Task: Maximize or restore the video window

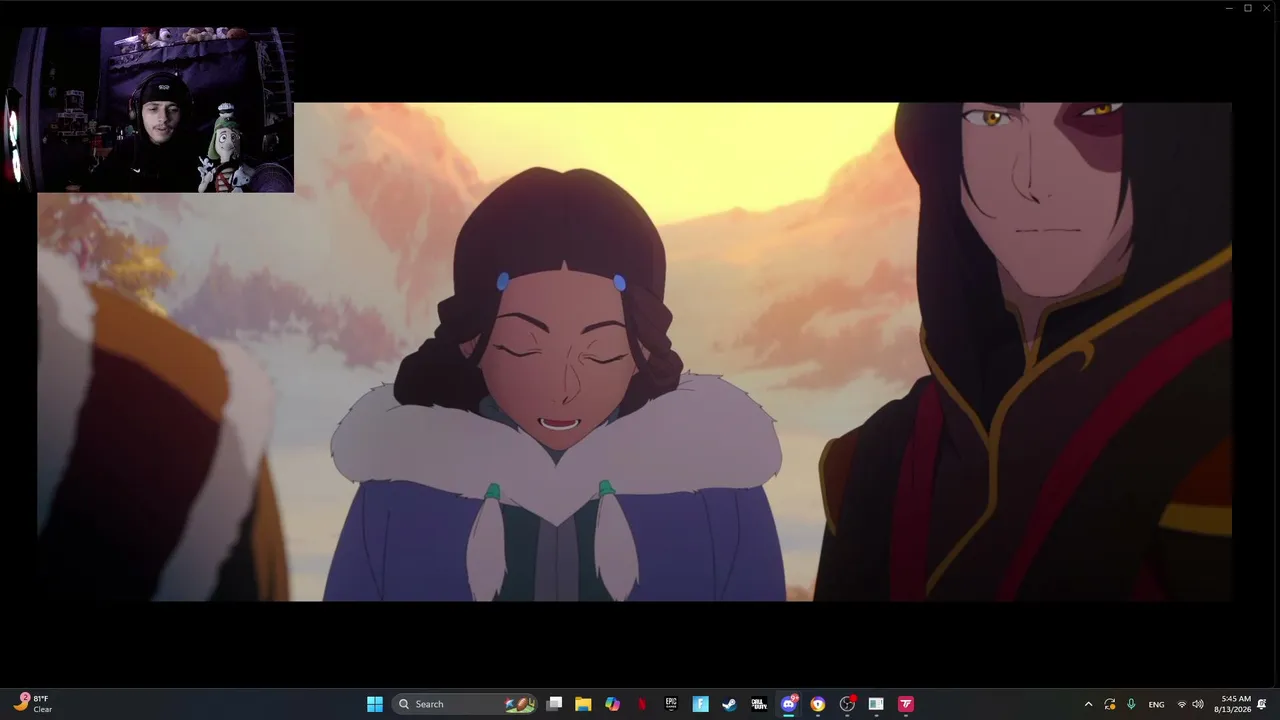Action: [1248, 8]
